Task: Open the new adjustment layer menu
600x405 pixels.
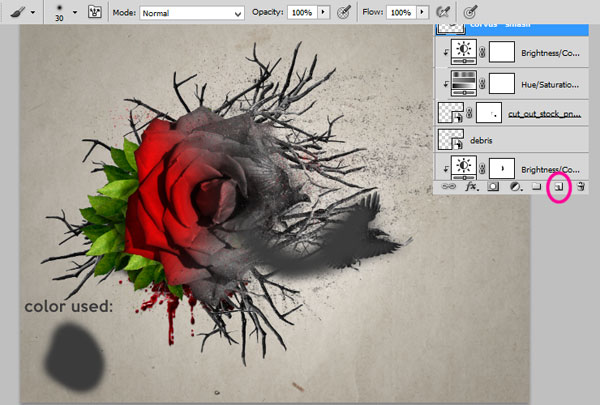Action: click(x=515, y=186)
